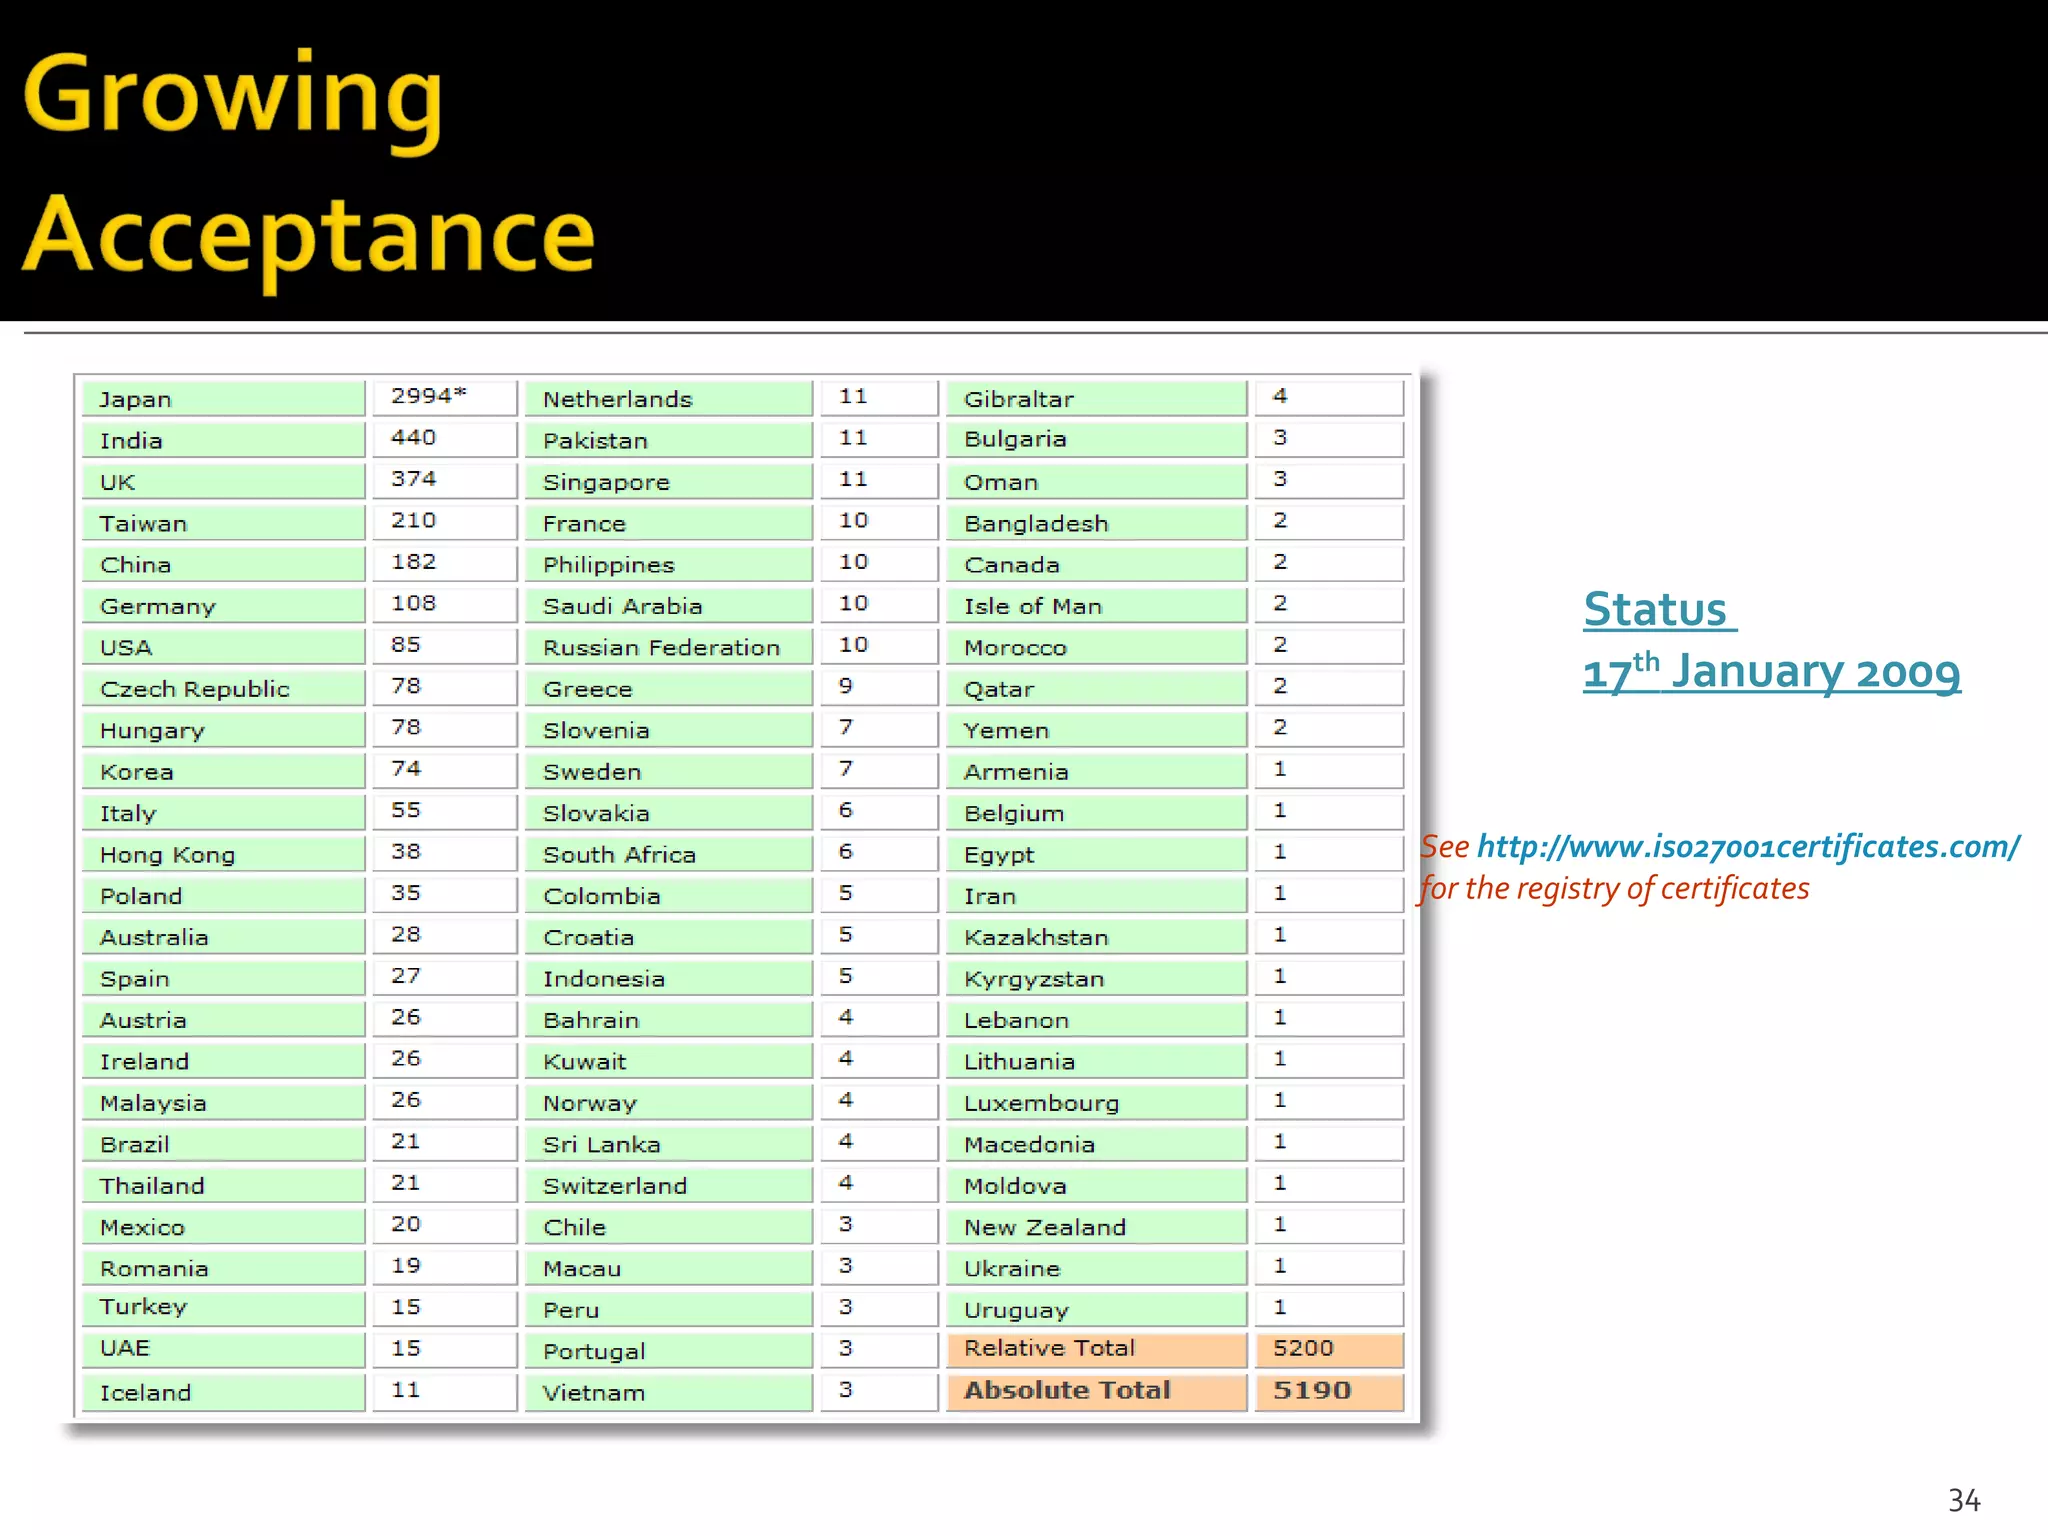Screen dimensions: 2048x1536
Task: Click the 17th January 2009 date link
Action: point(1771,672)
